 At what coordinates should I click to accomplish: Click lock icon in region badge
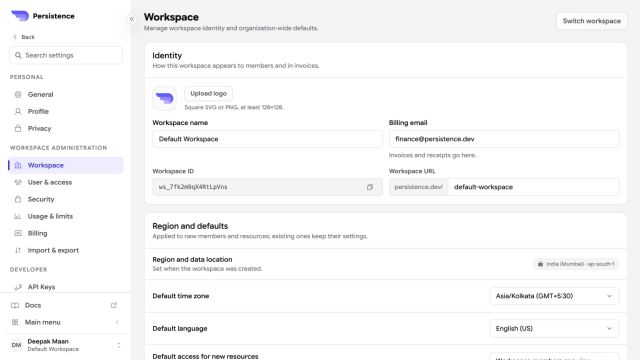click(540, 264)
